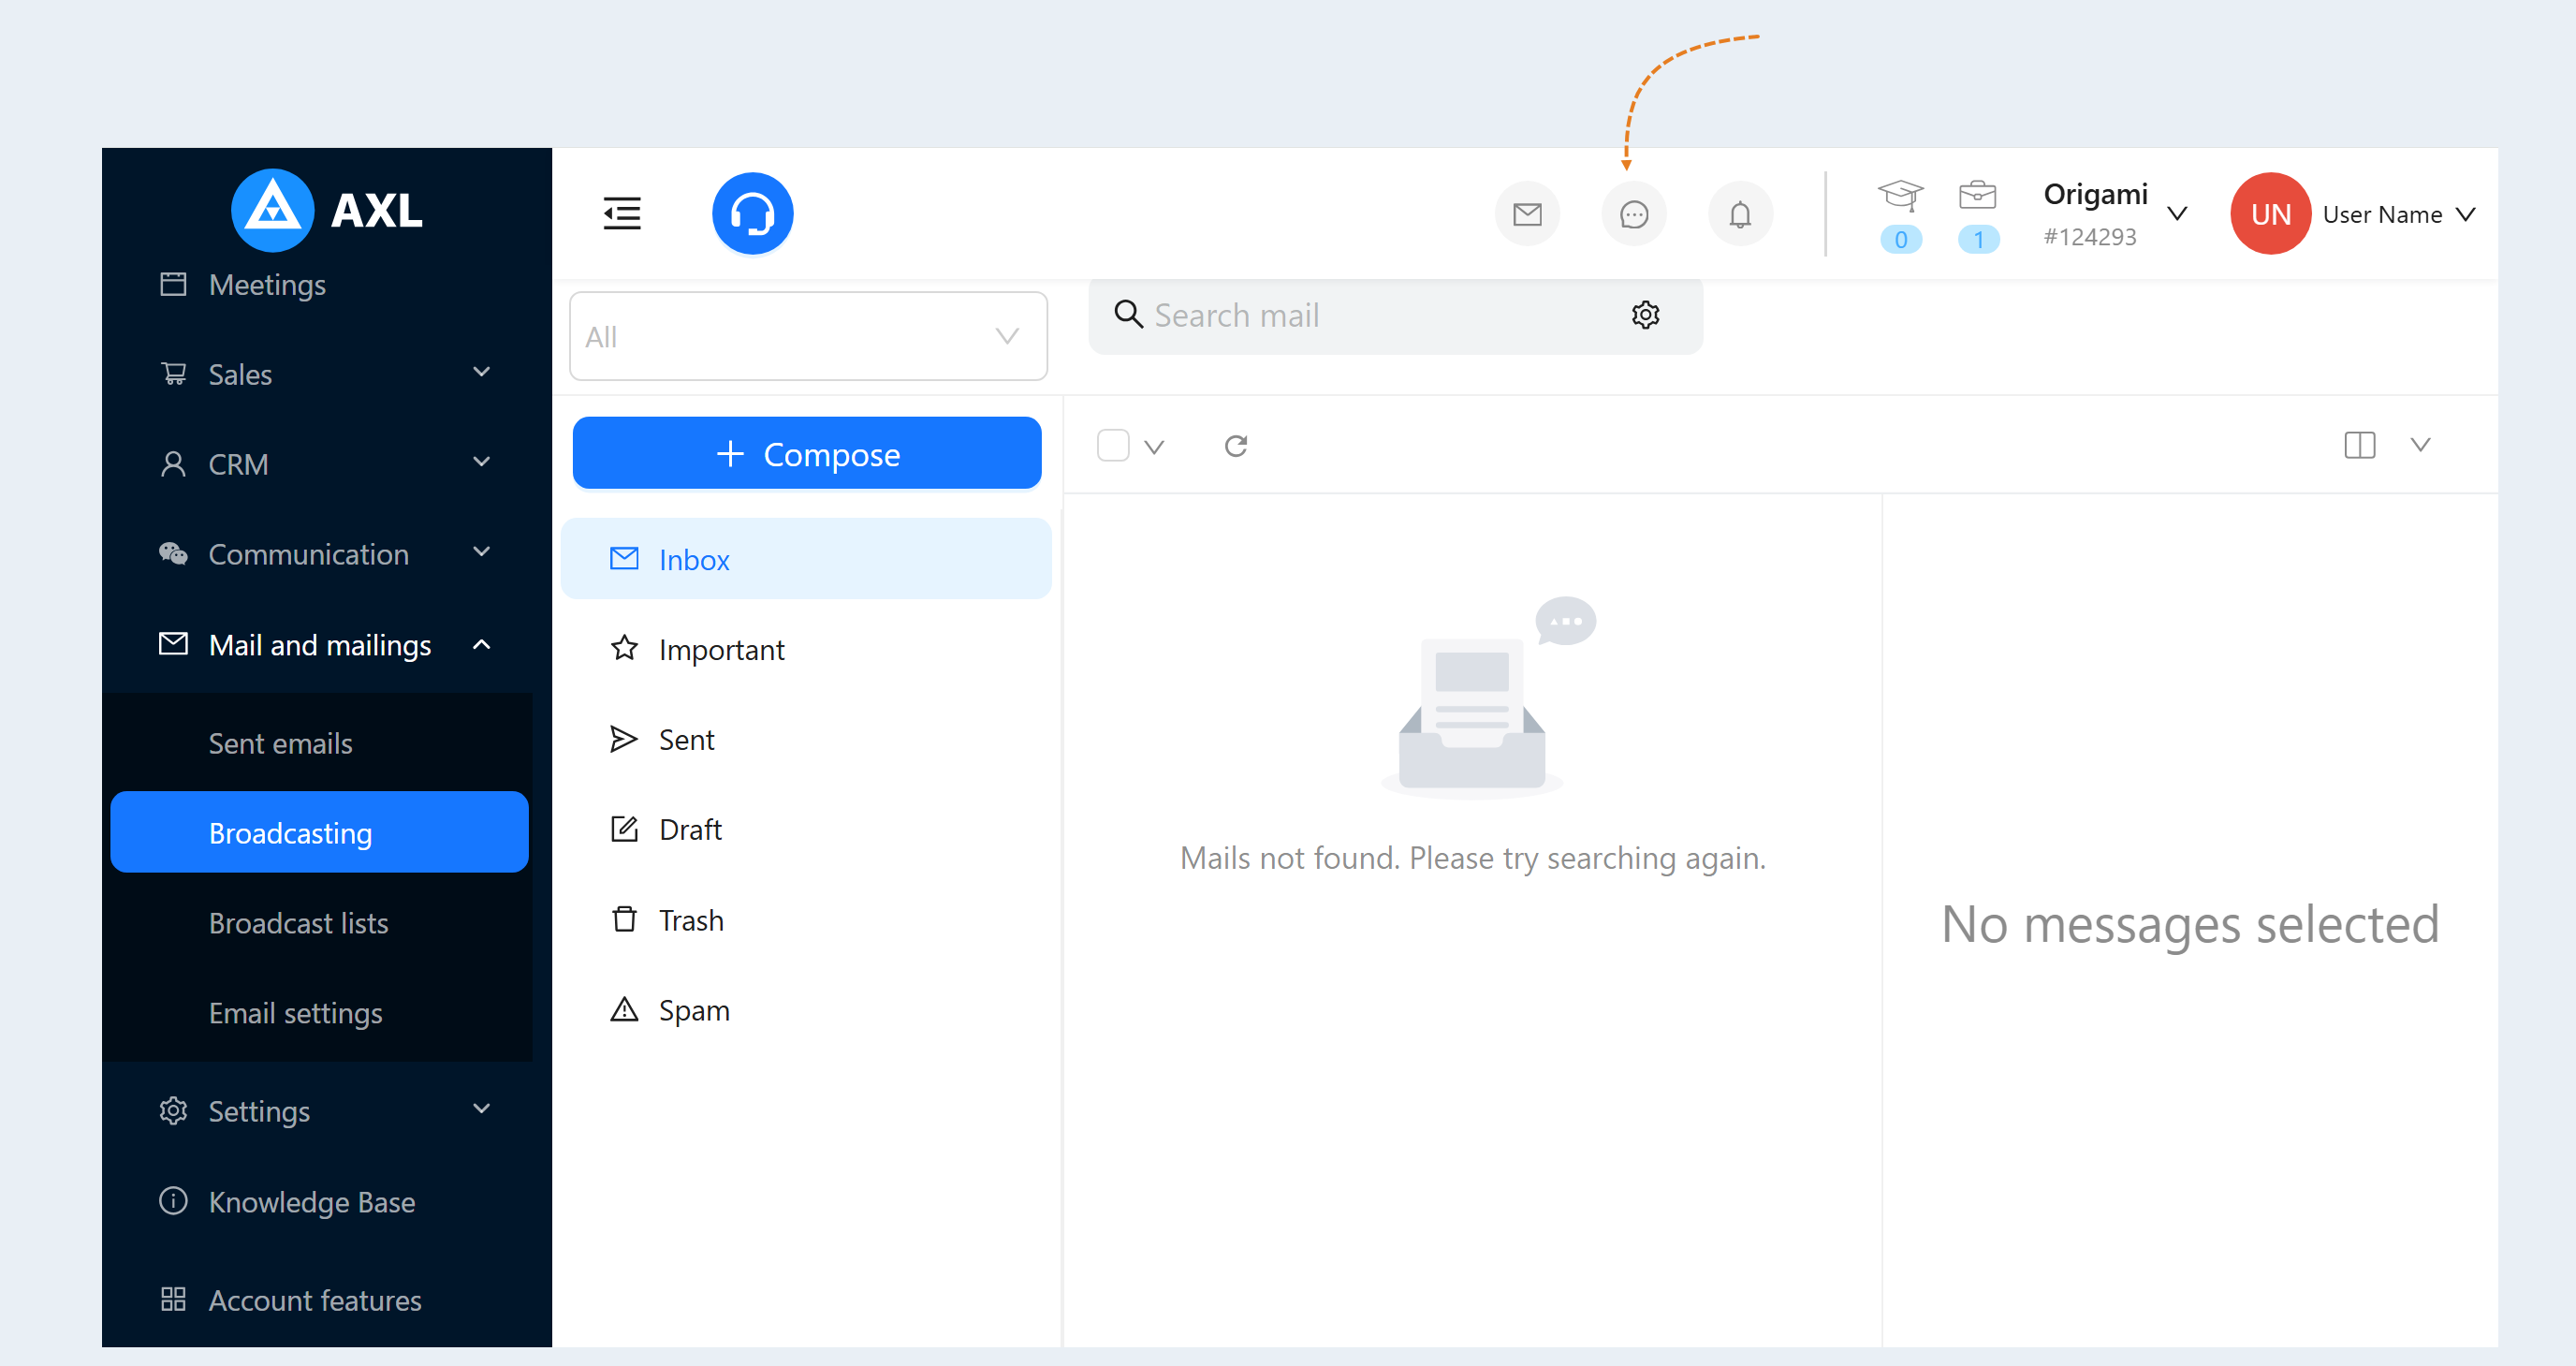
Task: Open the Inbox folder
Action: 806,559
